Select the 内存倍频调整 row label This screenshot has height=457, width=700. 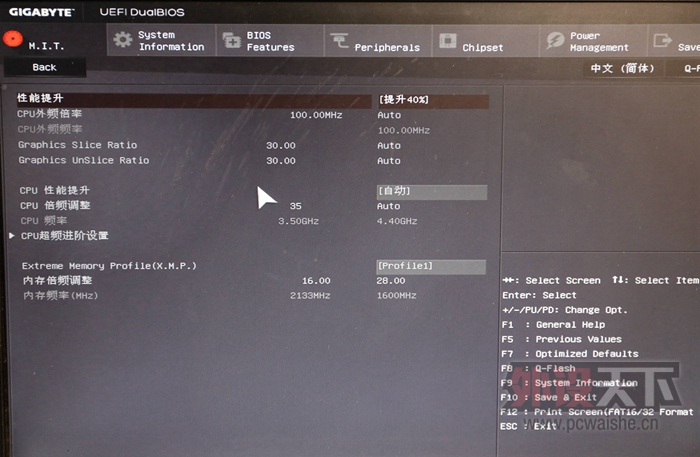pyautogui.click(x=58, y=280)
